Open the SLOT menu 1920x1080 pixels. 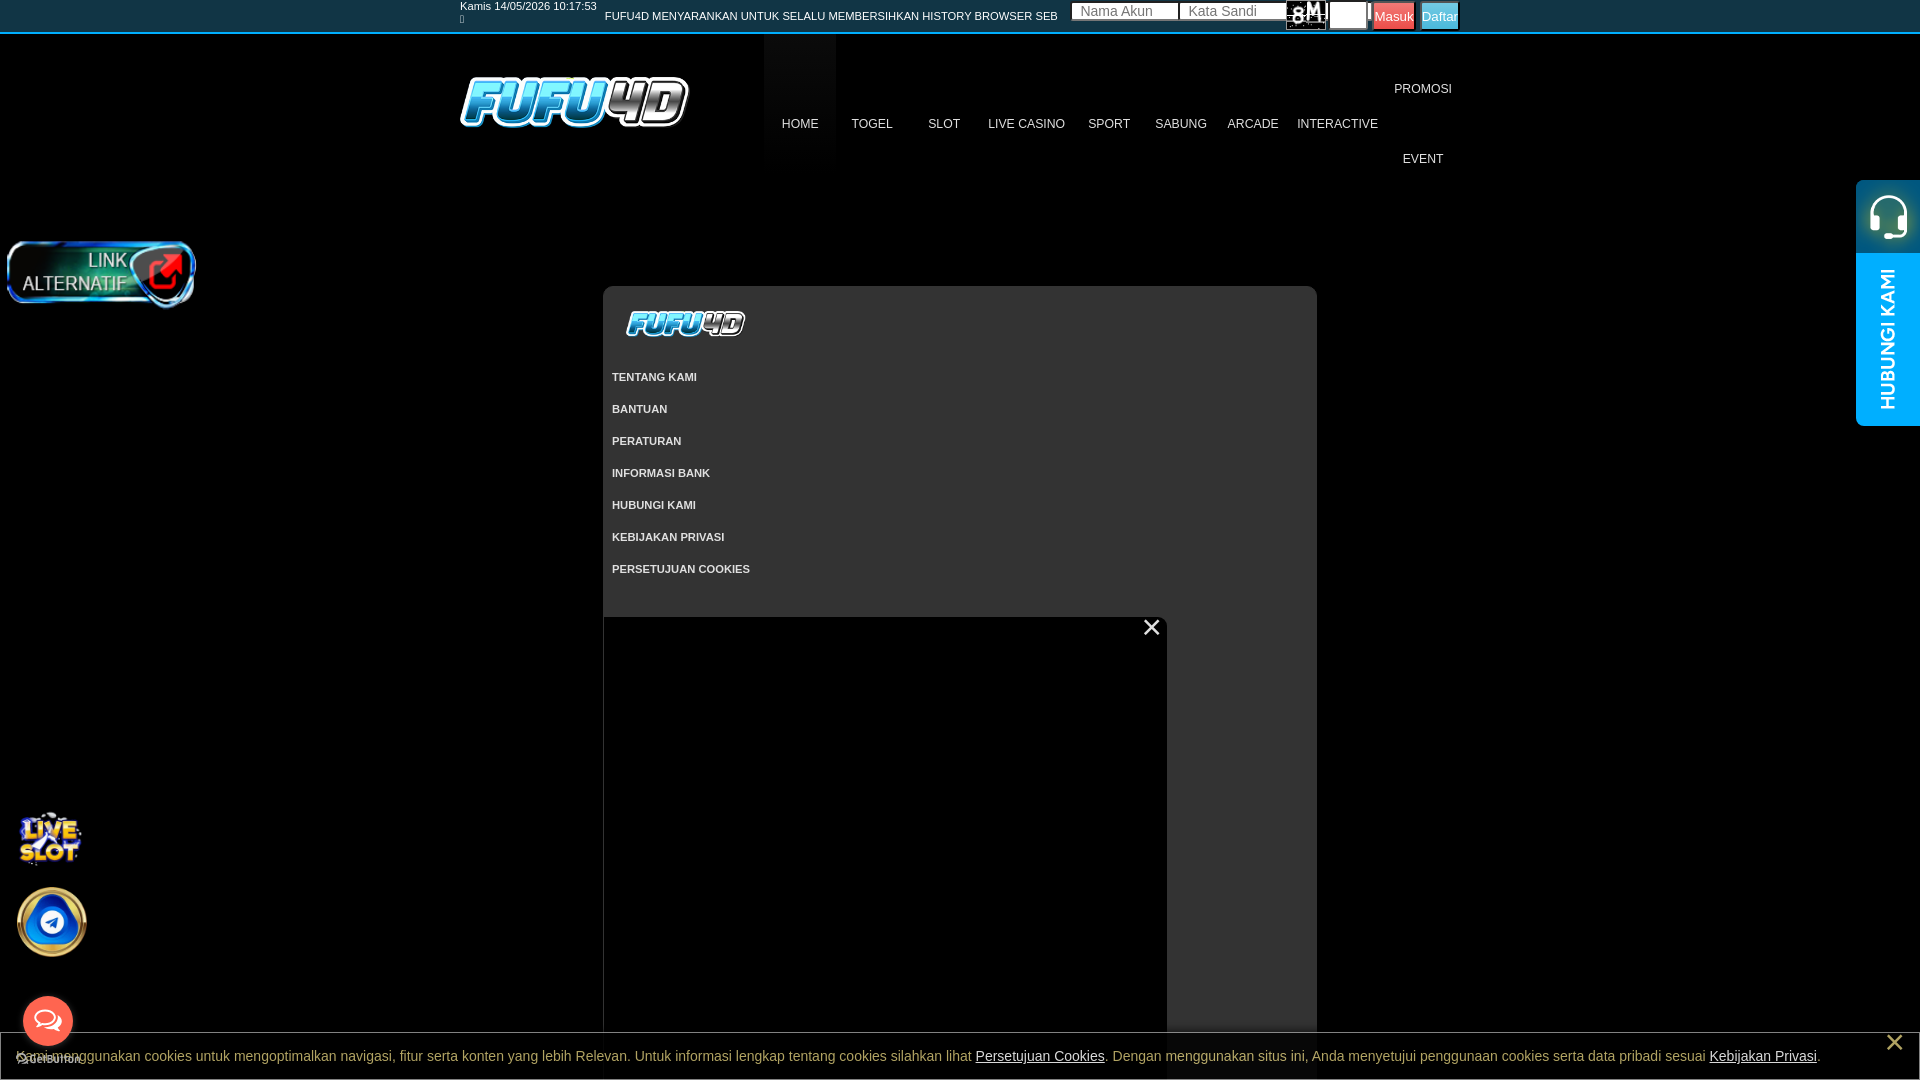point(944,124)
